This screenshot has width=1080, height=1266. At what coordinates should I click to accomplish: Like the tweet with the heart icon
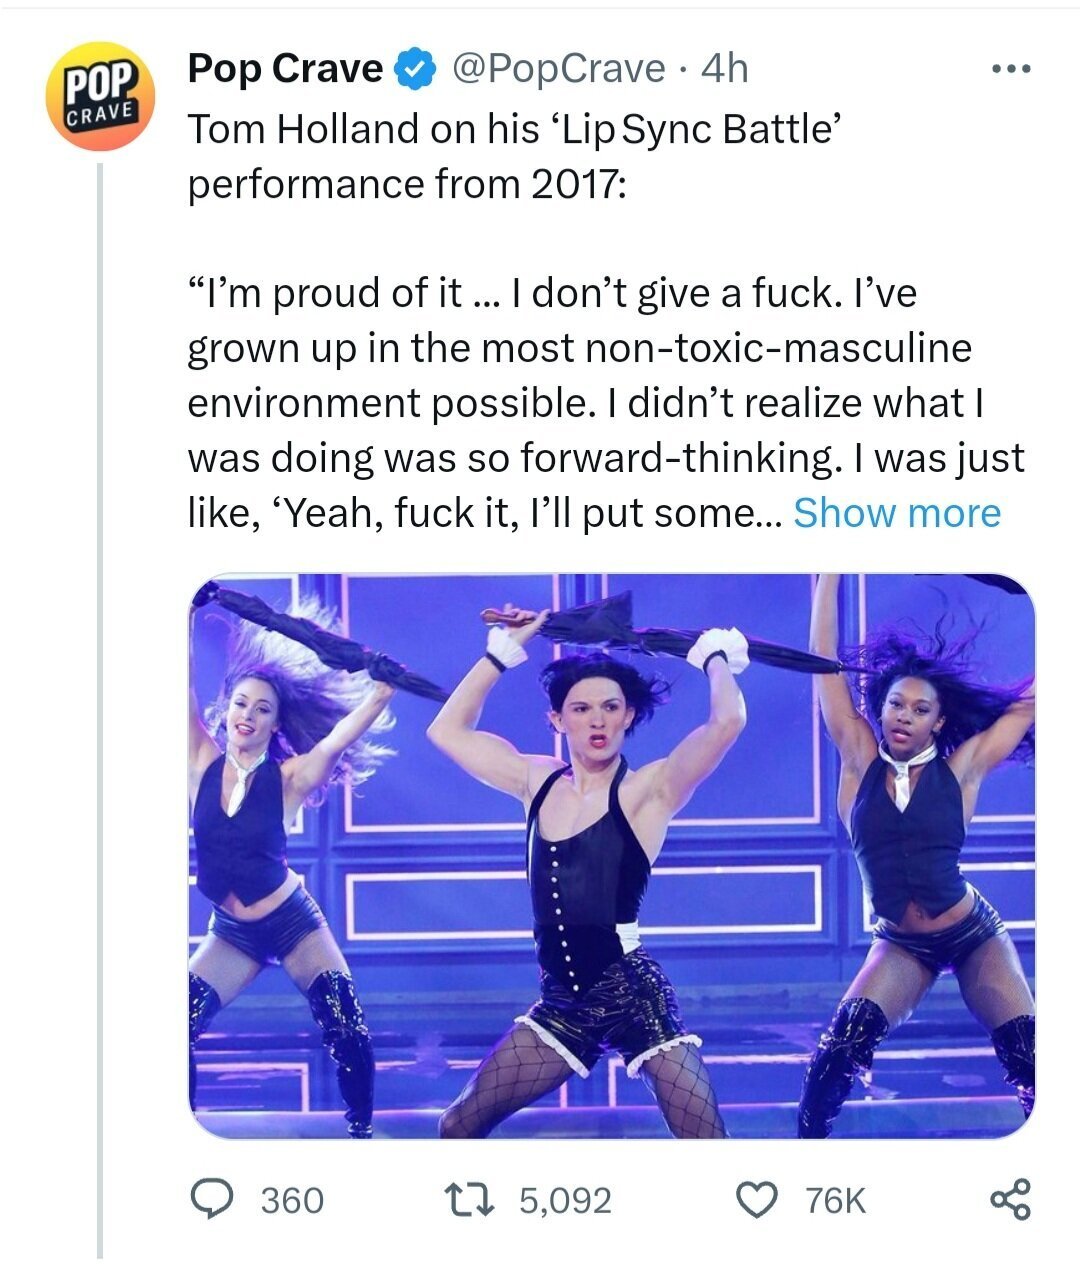[757, 1198]
